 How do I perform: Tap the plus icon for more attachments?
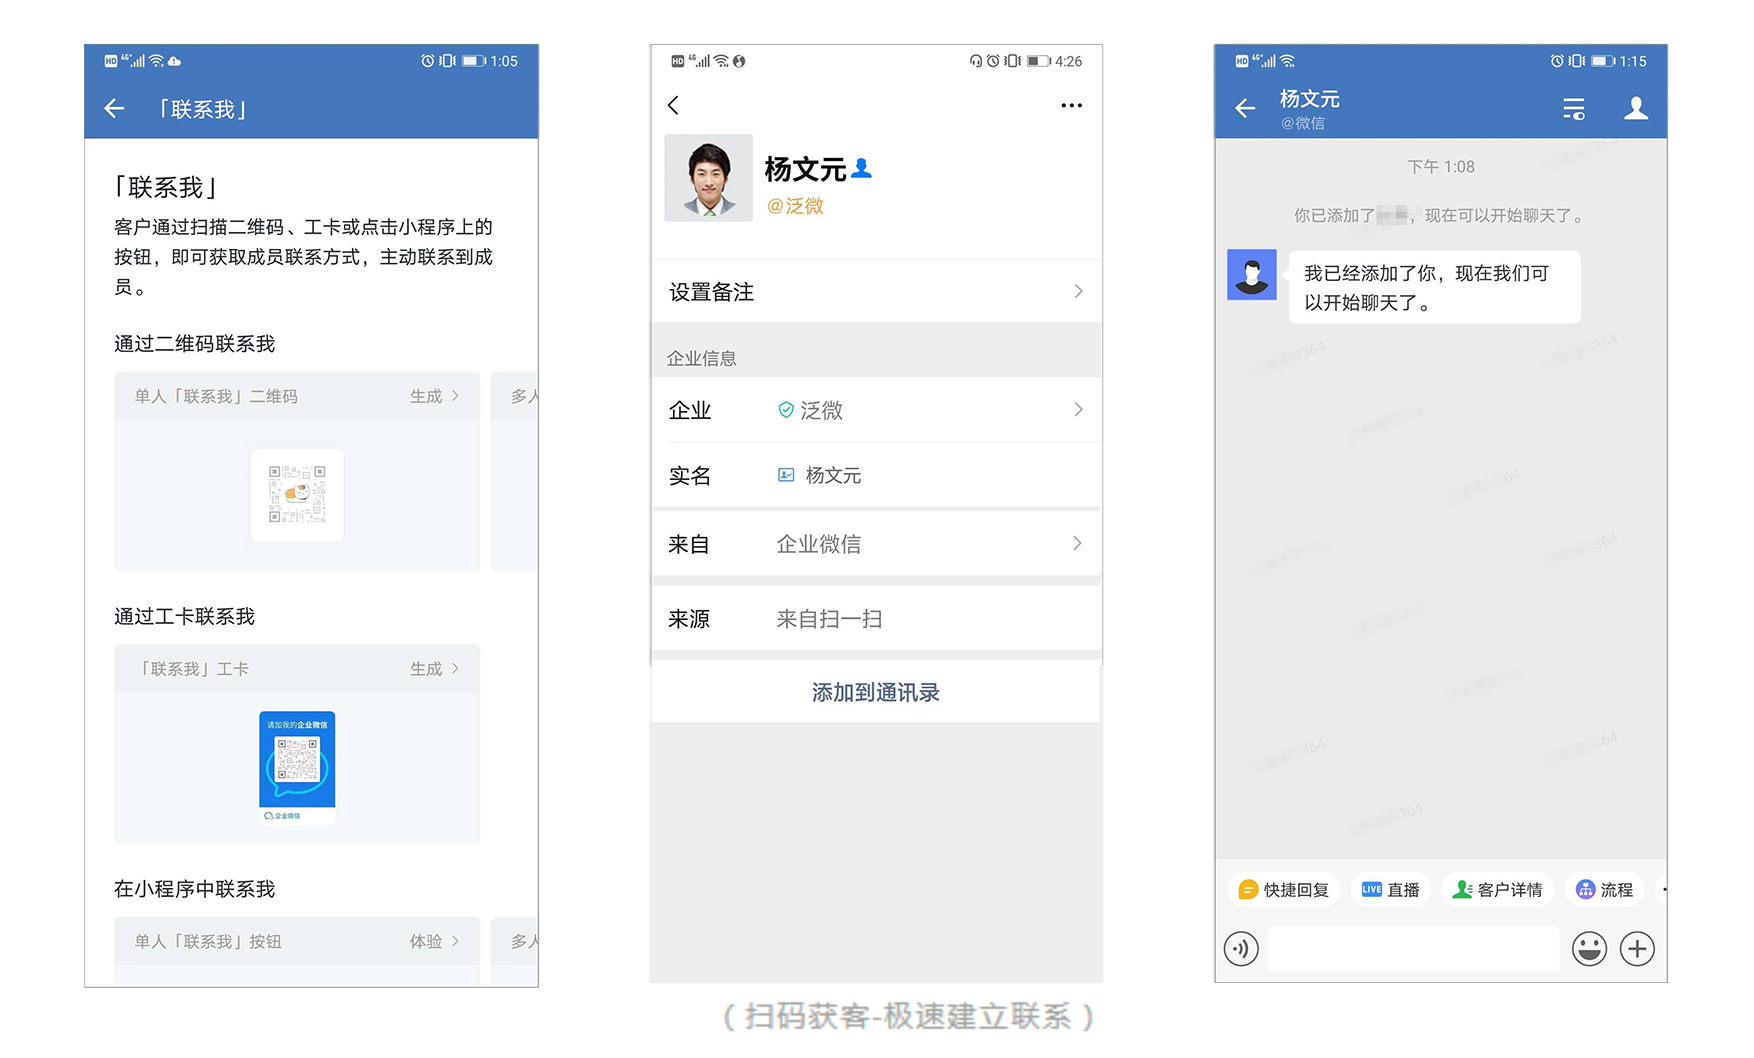tap(1637, 948)
